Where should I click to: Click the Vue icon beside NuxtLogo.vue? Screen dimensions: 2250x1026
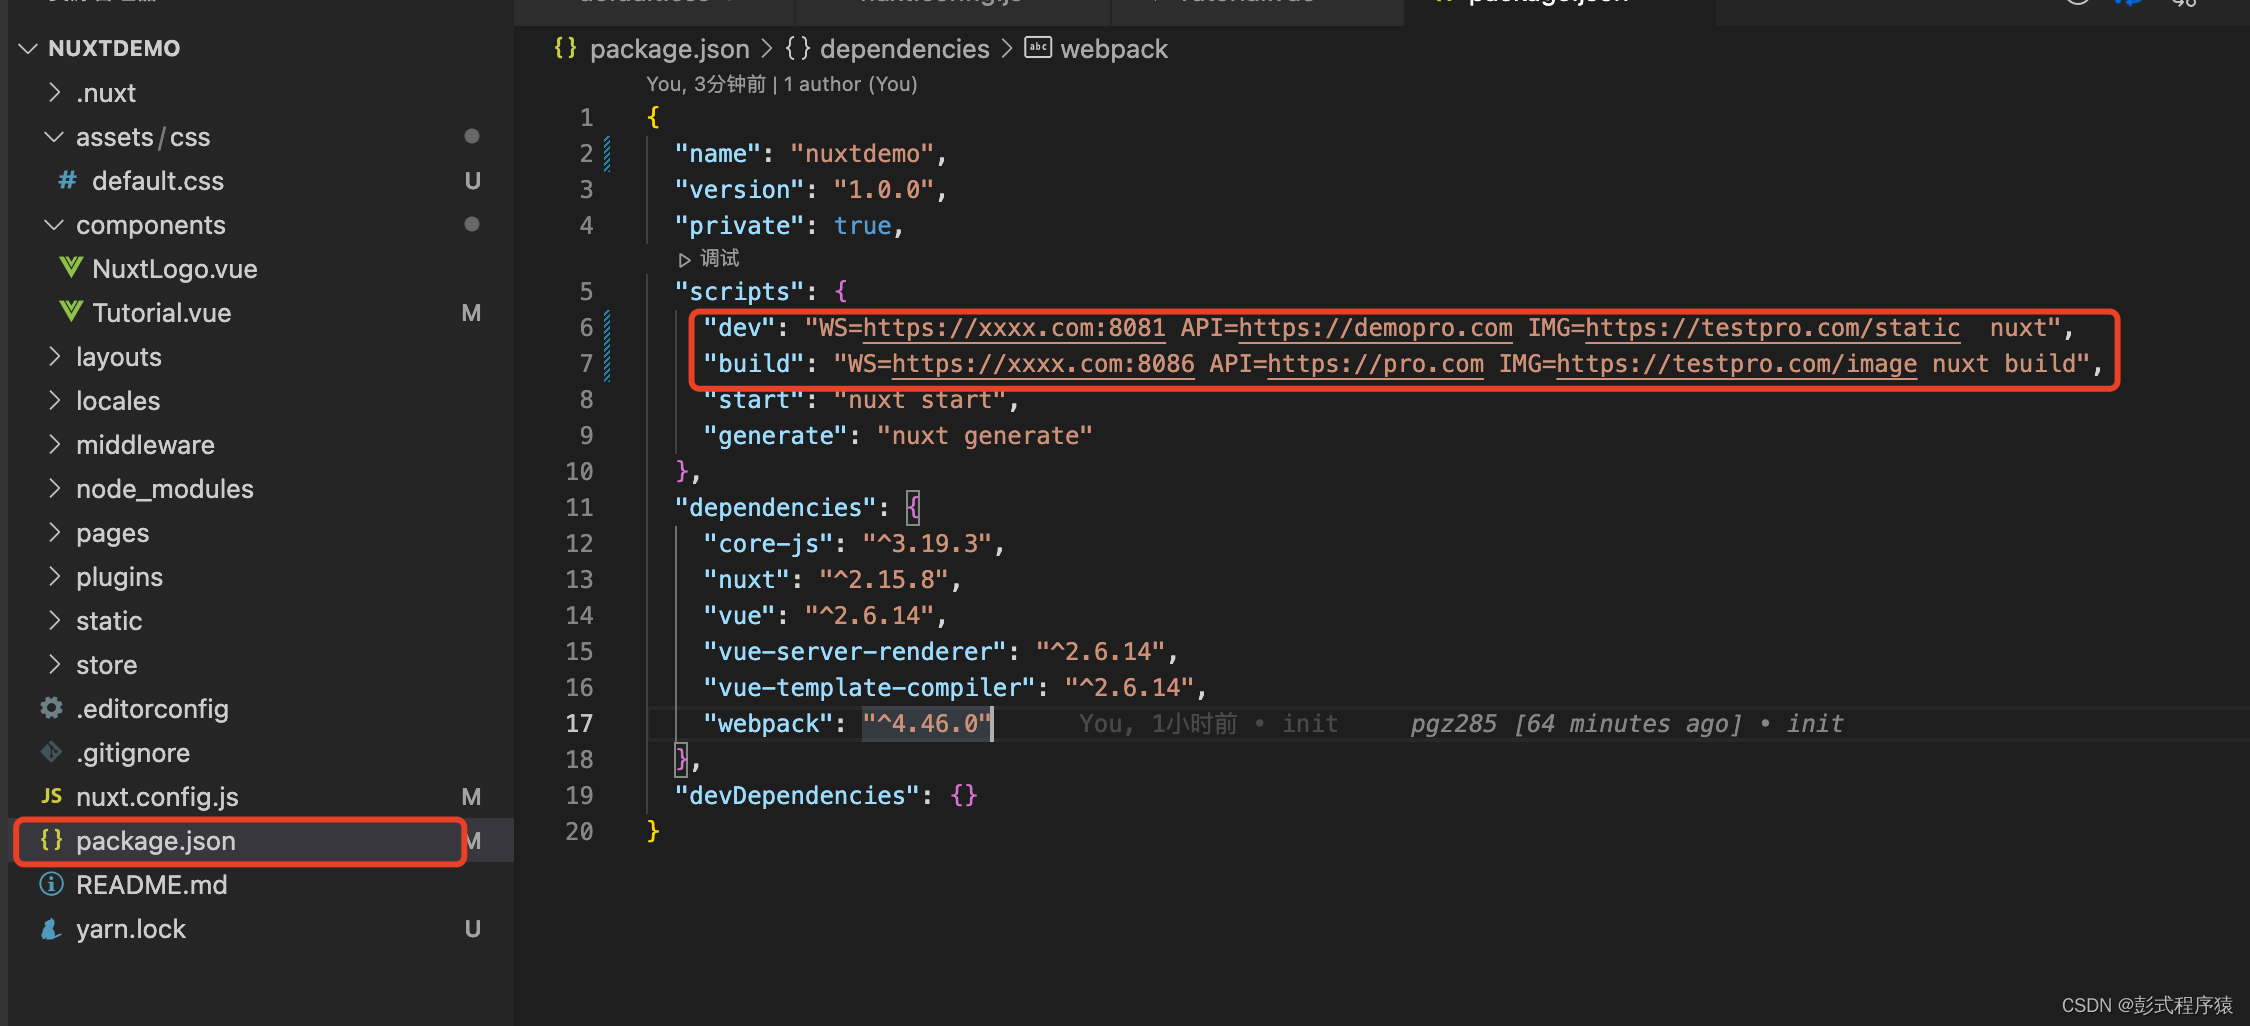[71, 268]
